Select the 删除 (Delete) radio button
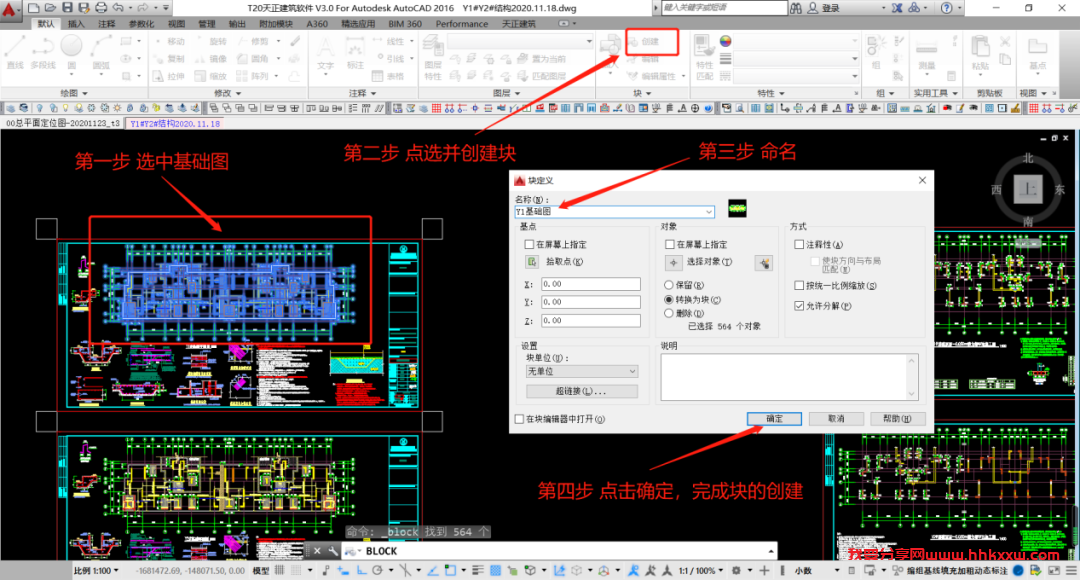The image size is (1080, 580). coord(669,313)
